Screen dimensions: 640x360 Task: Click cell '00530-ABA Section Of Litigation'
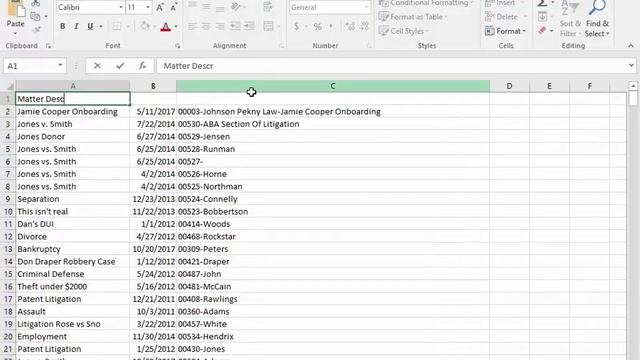tap(333, 124)
